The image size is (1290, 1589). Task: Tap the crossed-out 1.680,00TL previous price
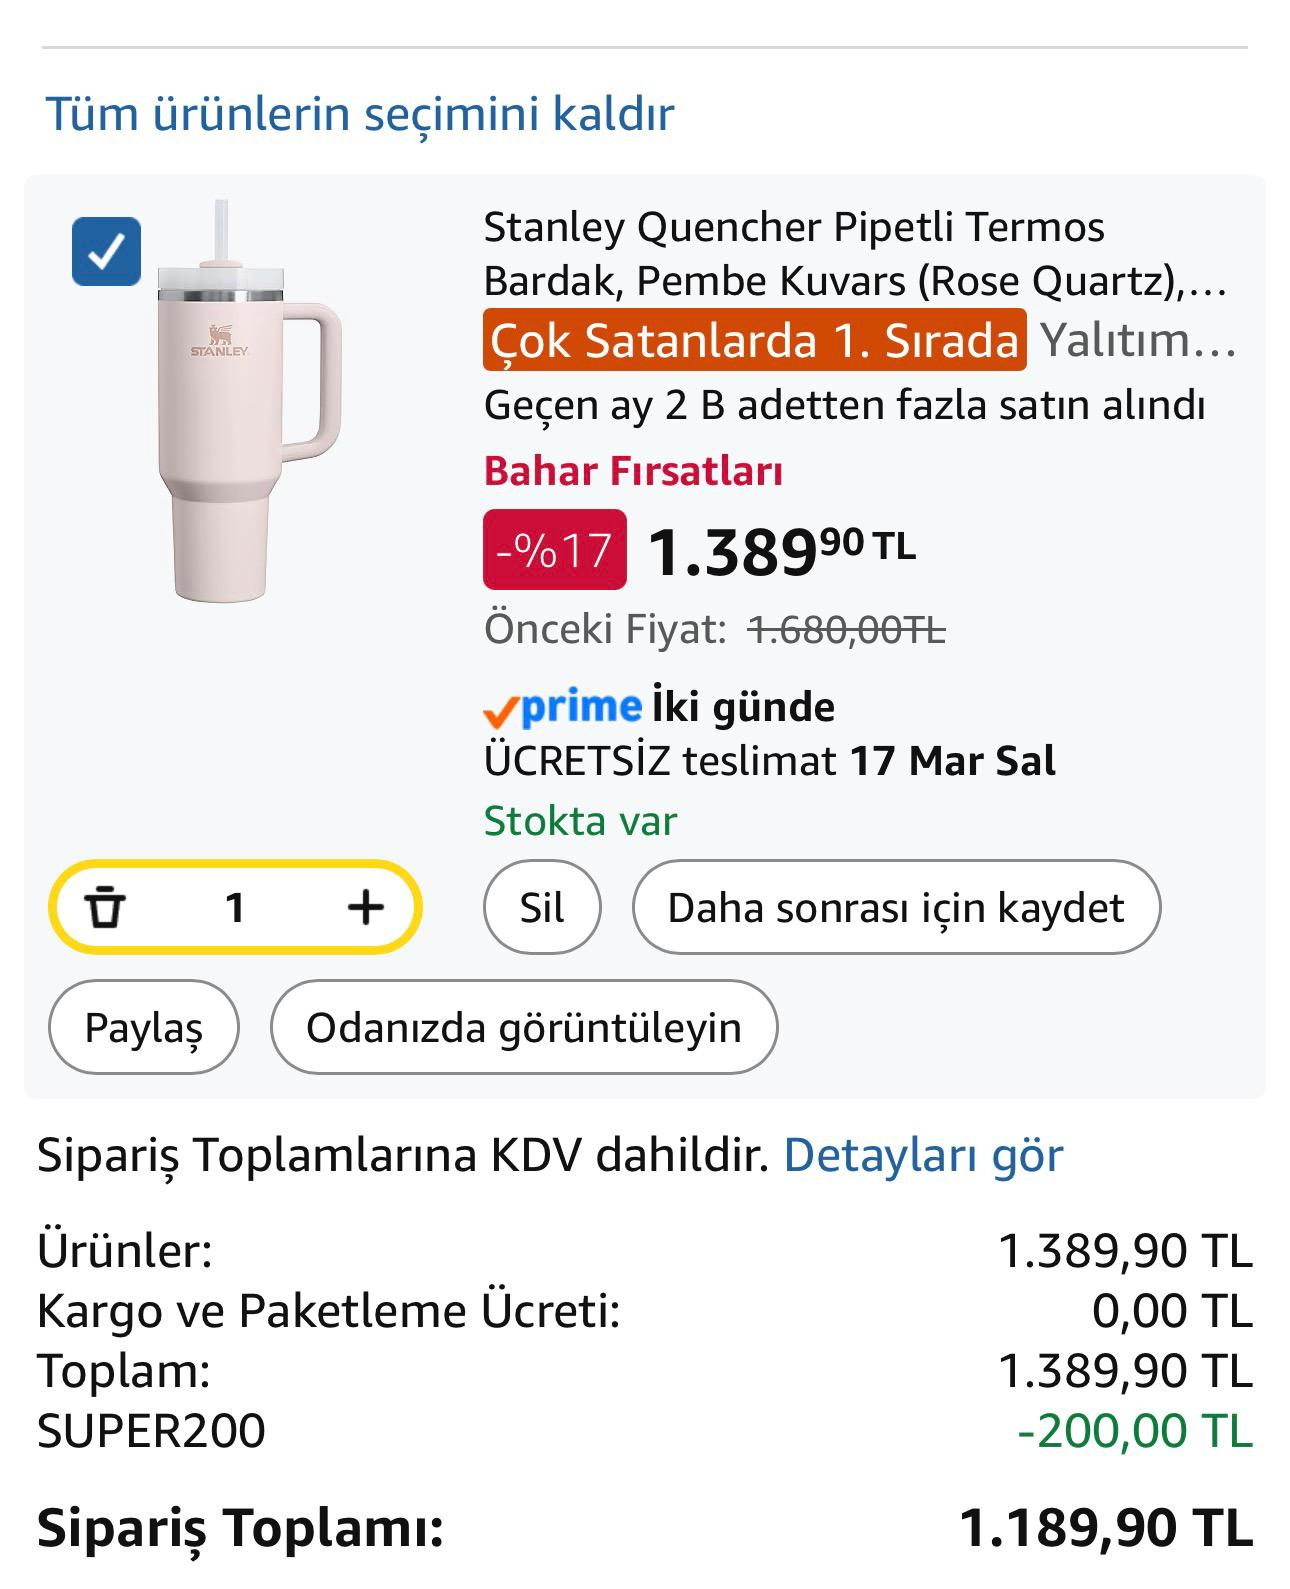[846, 630]
